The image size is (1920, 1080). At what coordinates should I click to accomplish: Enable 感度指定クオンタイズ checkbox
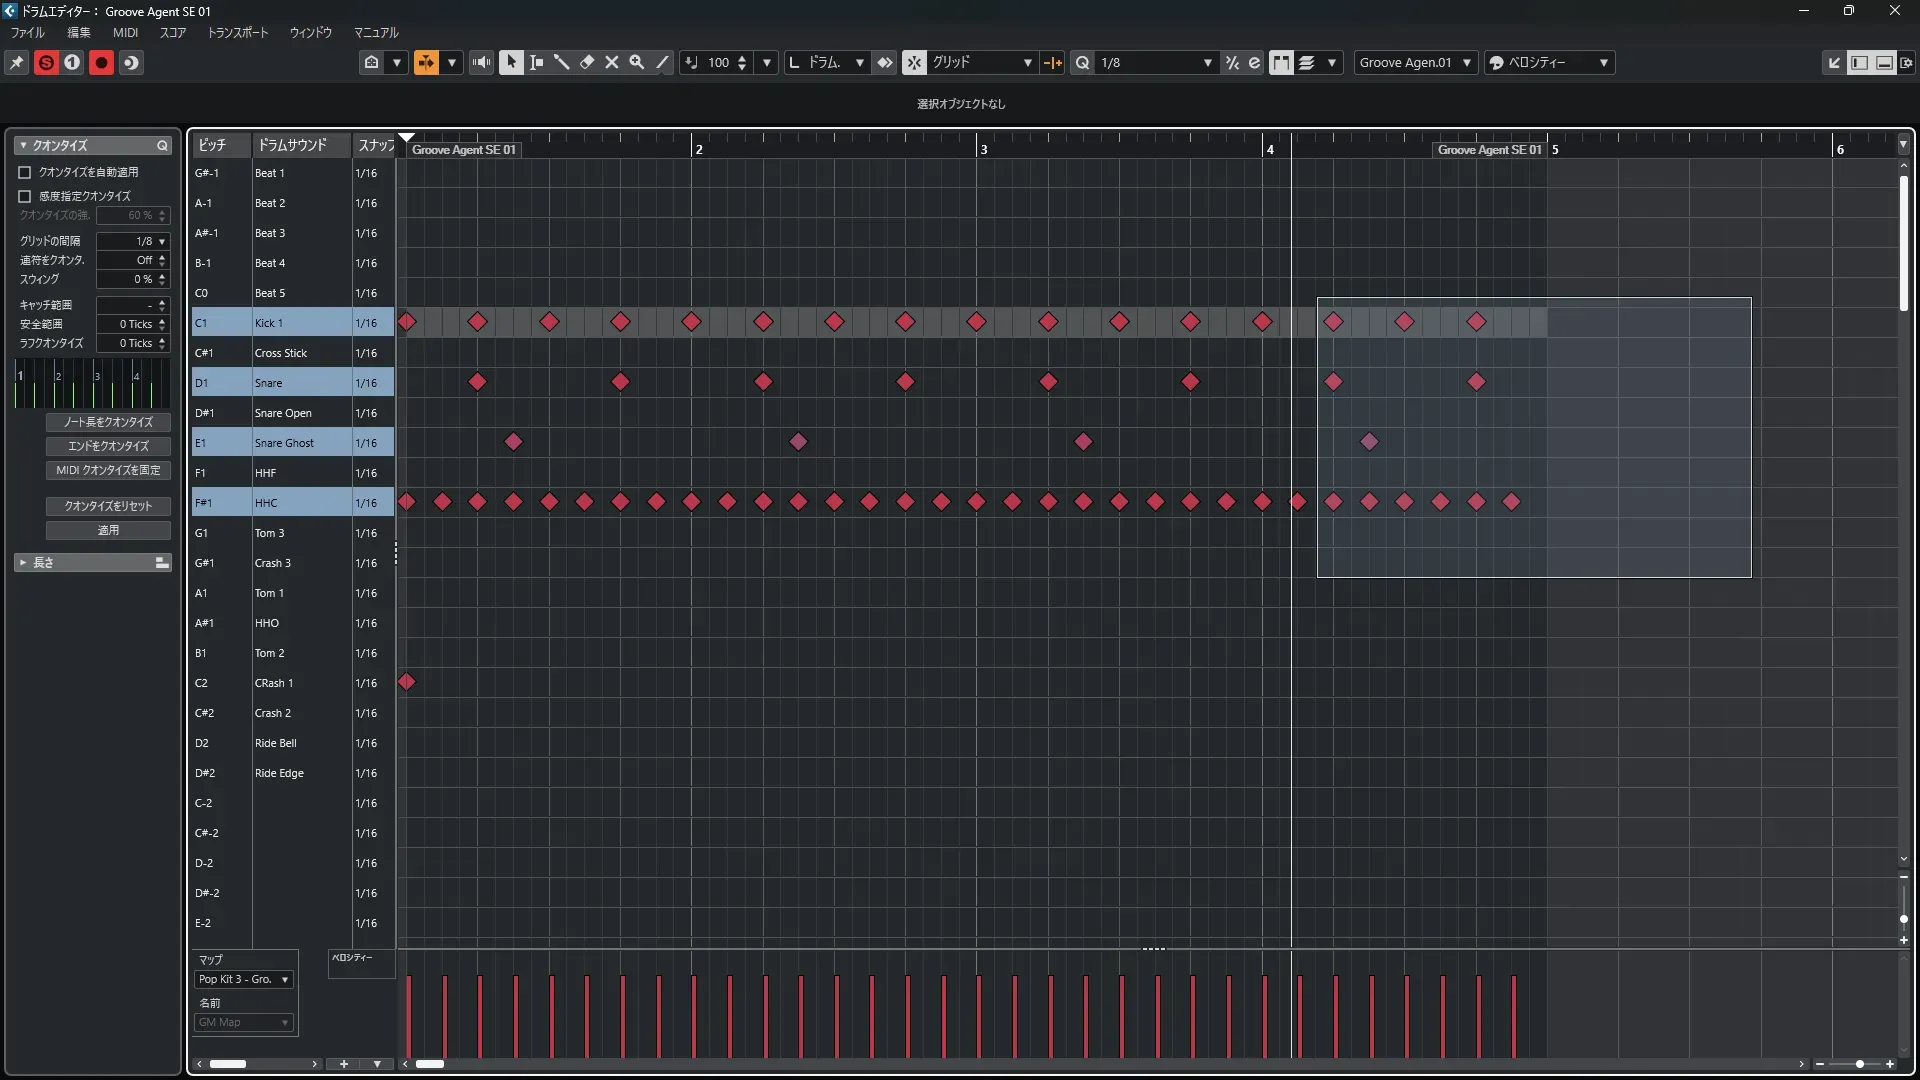25,196
